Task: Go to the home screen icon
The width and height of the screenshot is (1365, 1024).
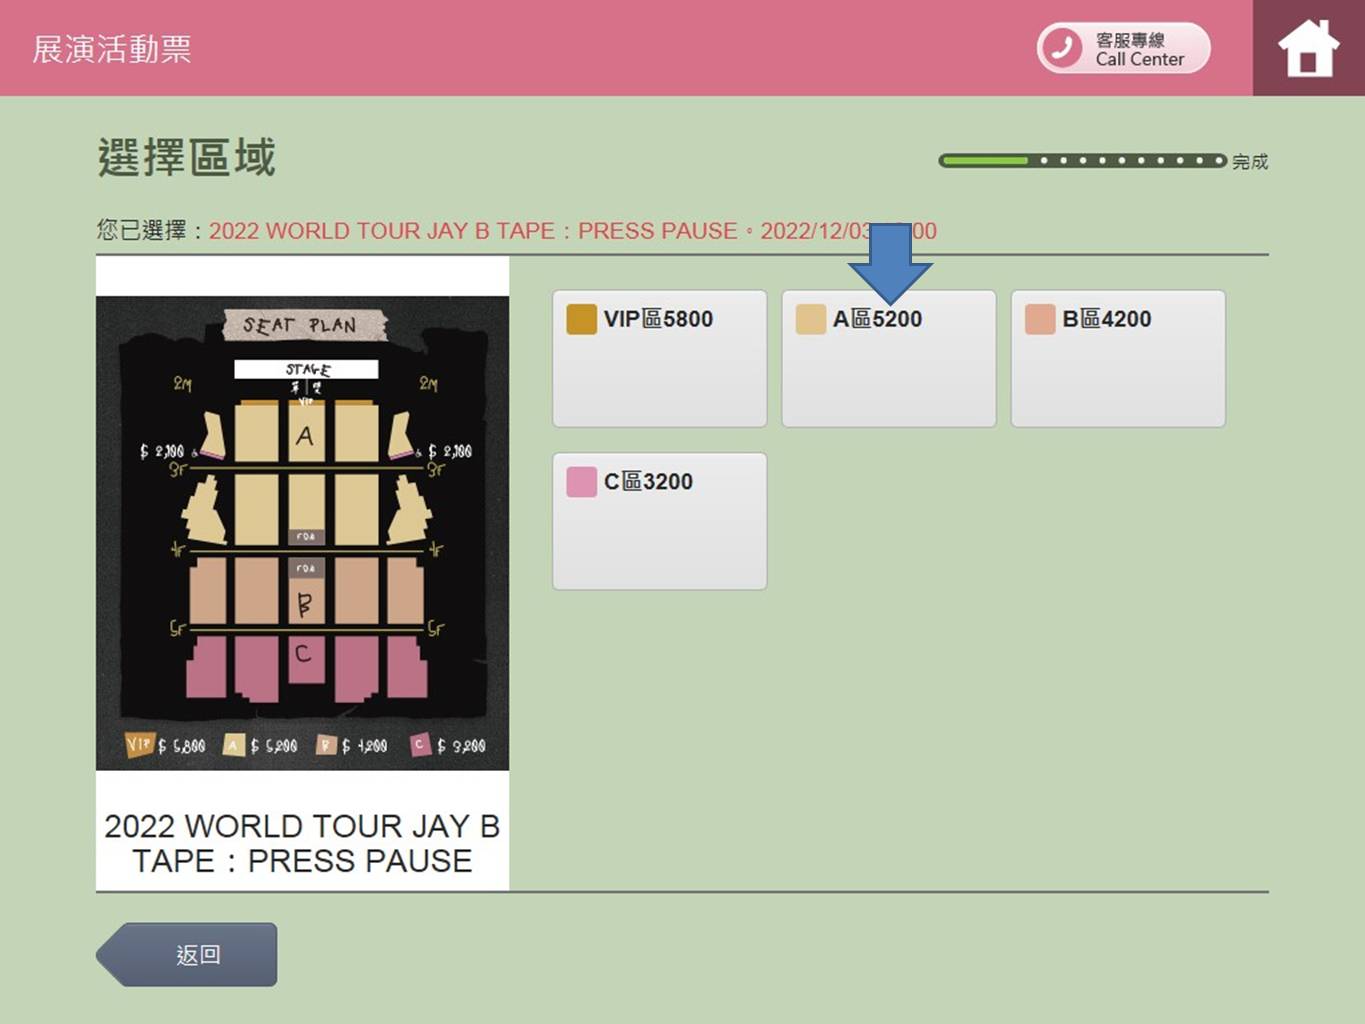Action: [x=1308, y=48]
